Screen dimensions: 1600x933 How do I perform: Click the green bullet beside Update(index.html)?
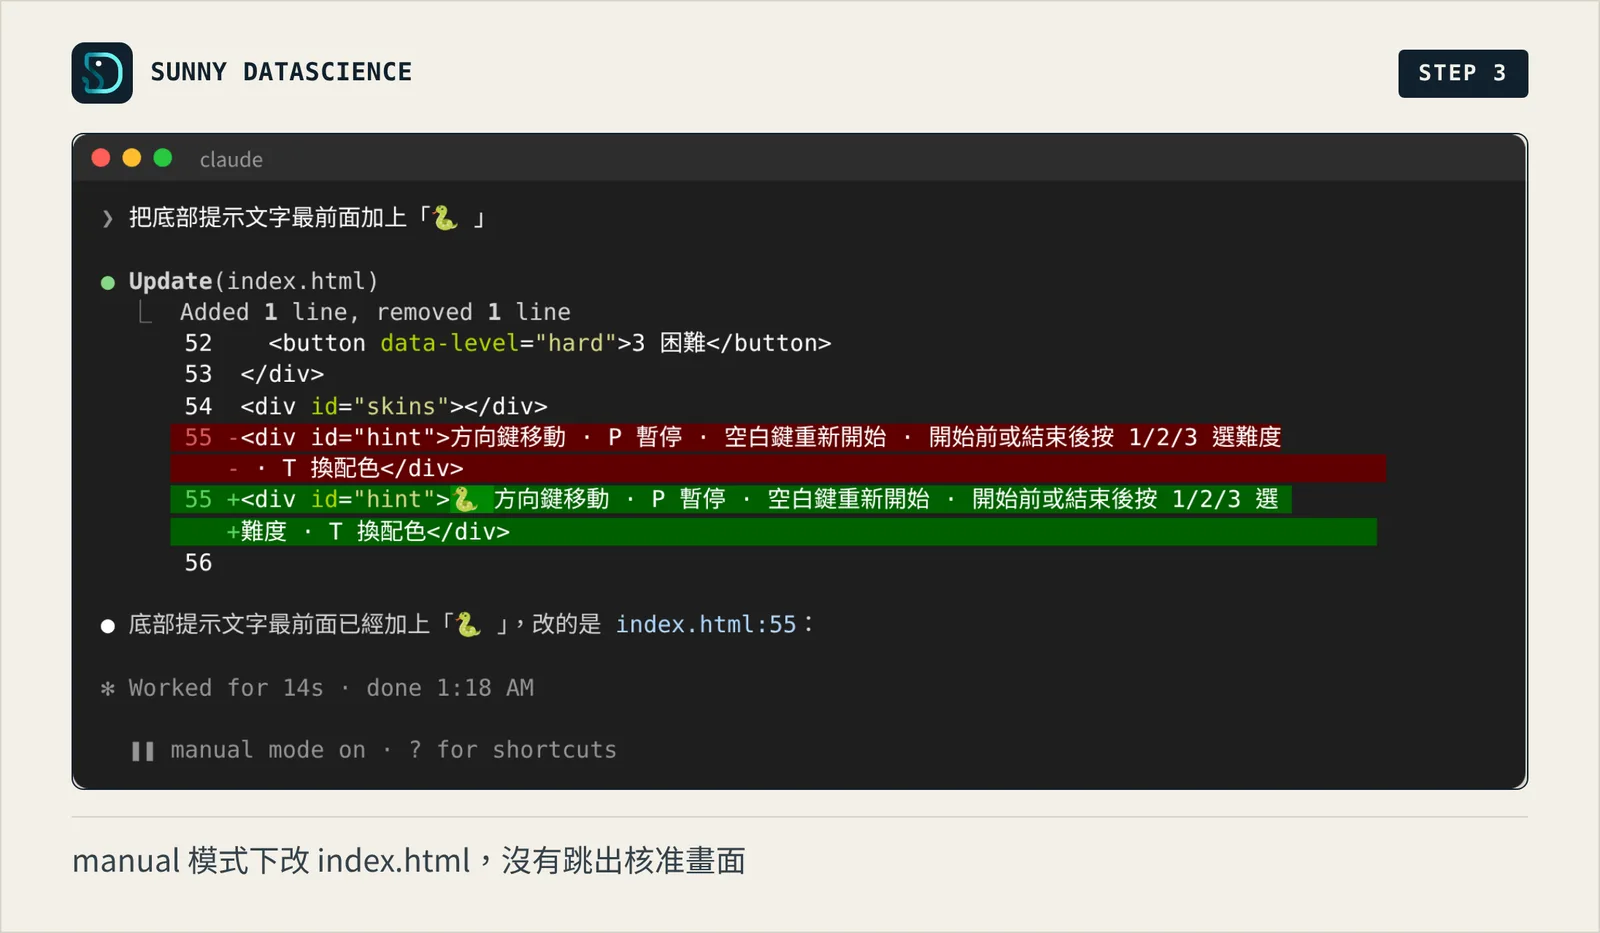[108, 283]
